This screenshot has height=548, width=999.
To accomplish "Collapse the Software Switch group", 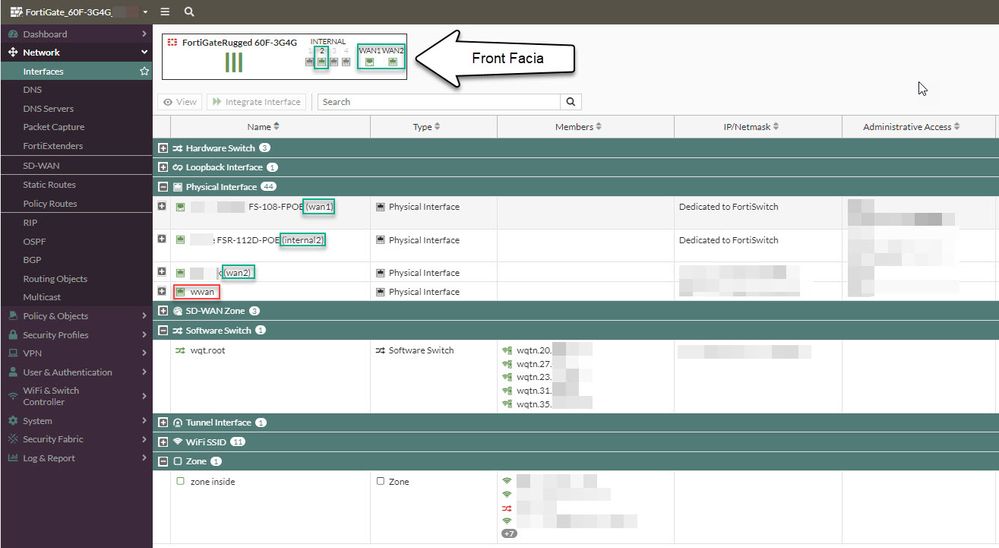I will [163, 330].
